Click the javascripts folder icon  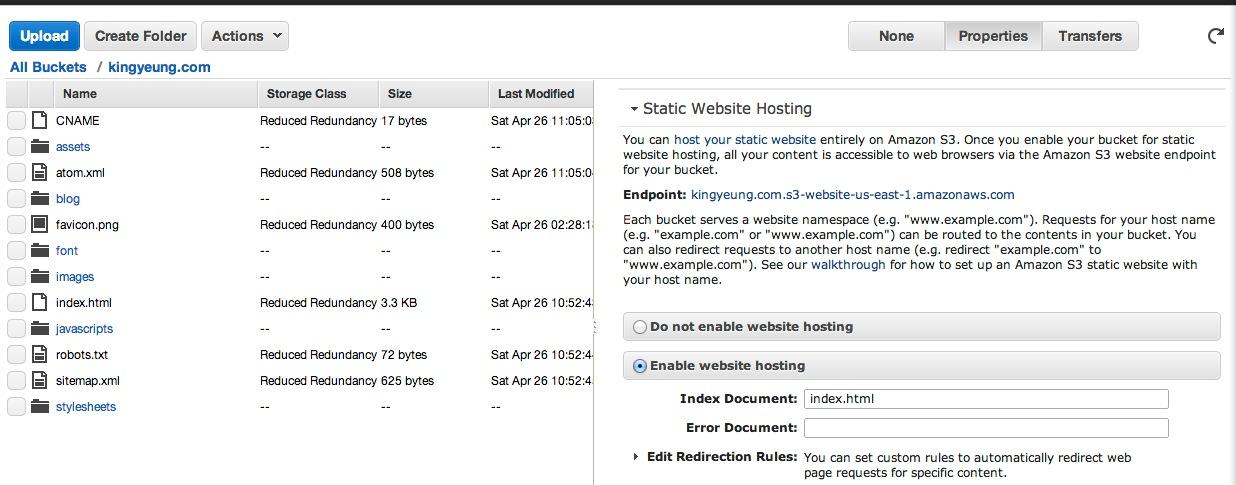tap(40, 328)
